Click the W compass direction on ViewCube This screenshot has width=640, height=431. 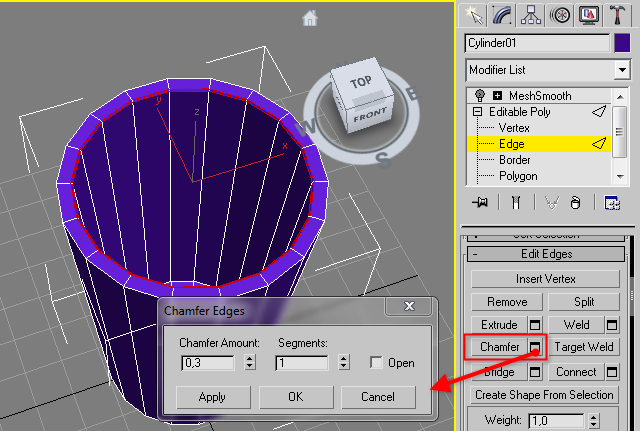pos(305,128)
